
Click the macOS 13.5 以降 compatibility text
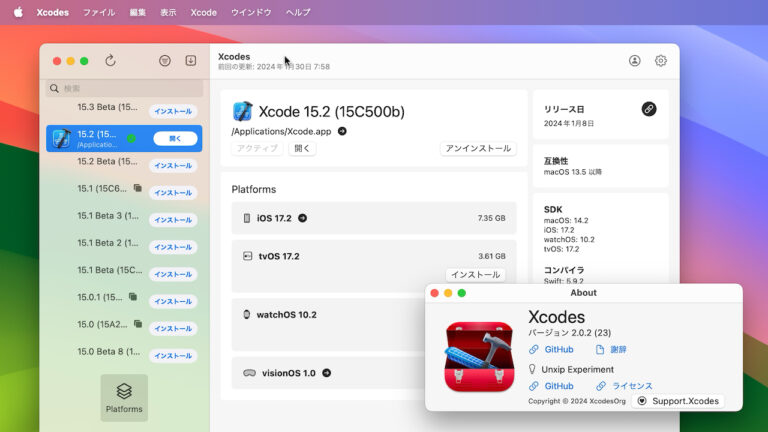click(x=573, y=172)
